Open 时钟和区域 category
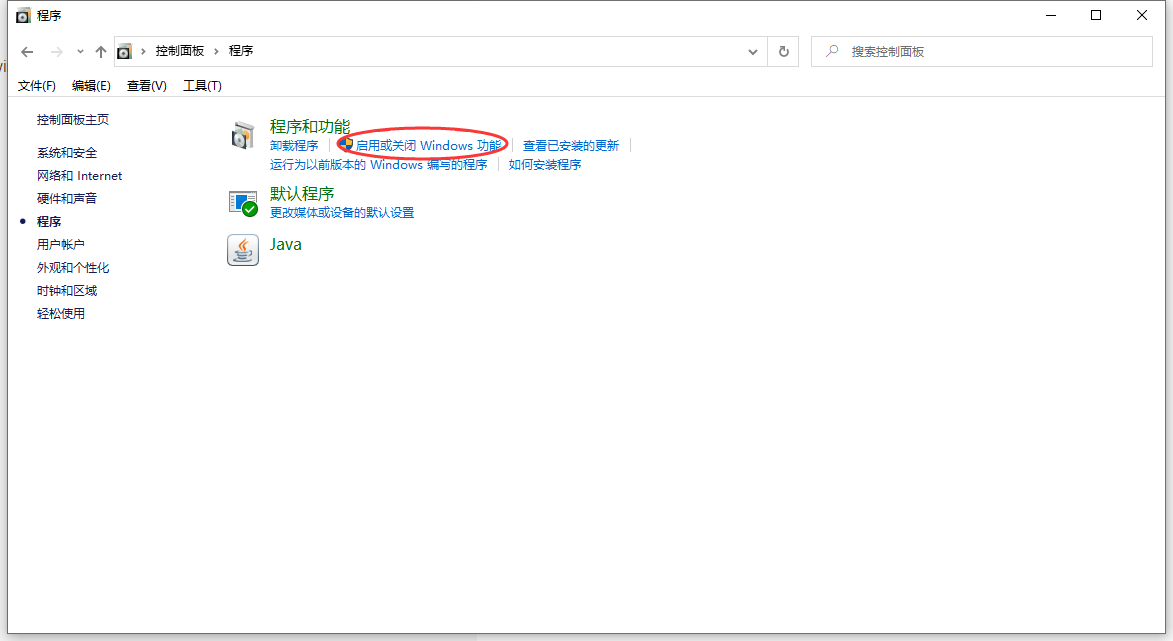Image resolution: width=1173 pixels, height=641 pixels. 67,291
